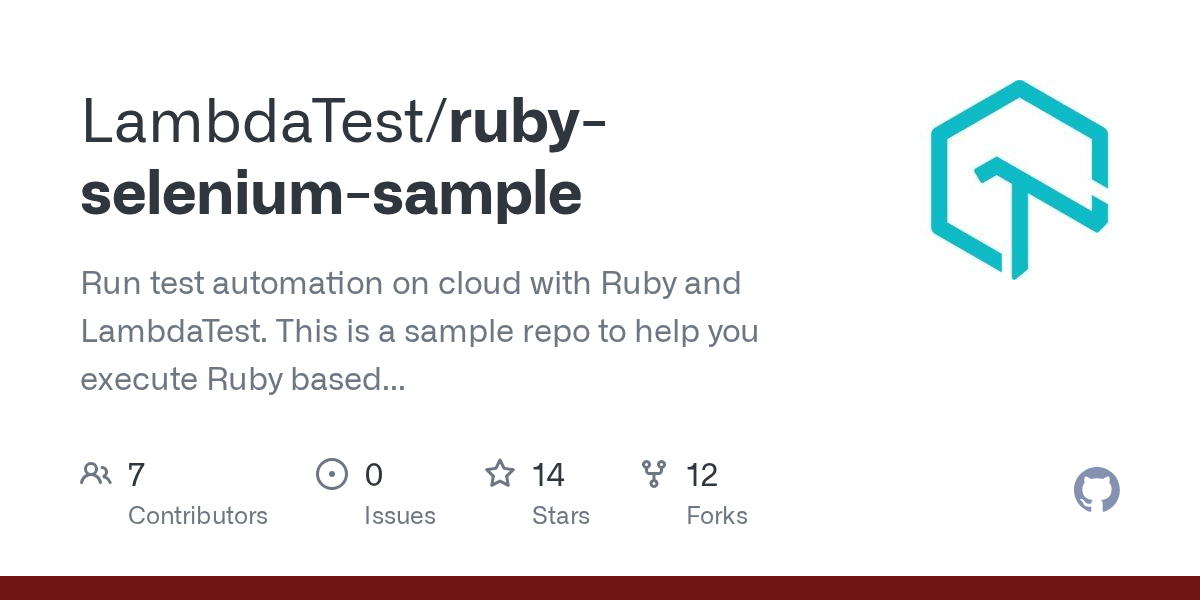1200x600 pixels.
Task: Click the fork count number 12
Action: 702,474
